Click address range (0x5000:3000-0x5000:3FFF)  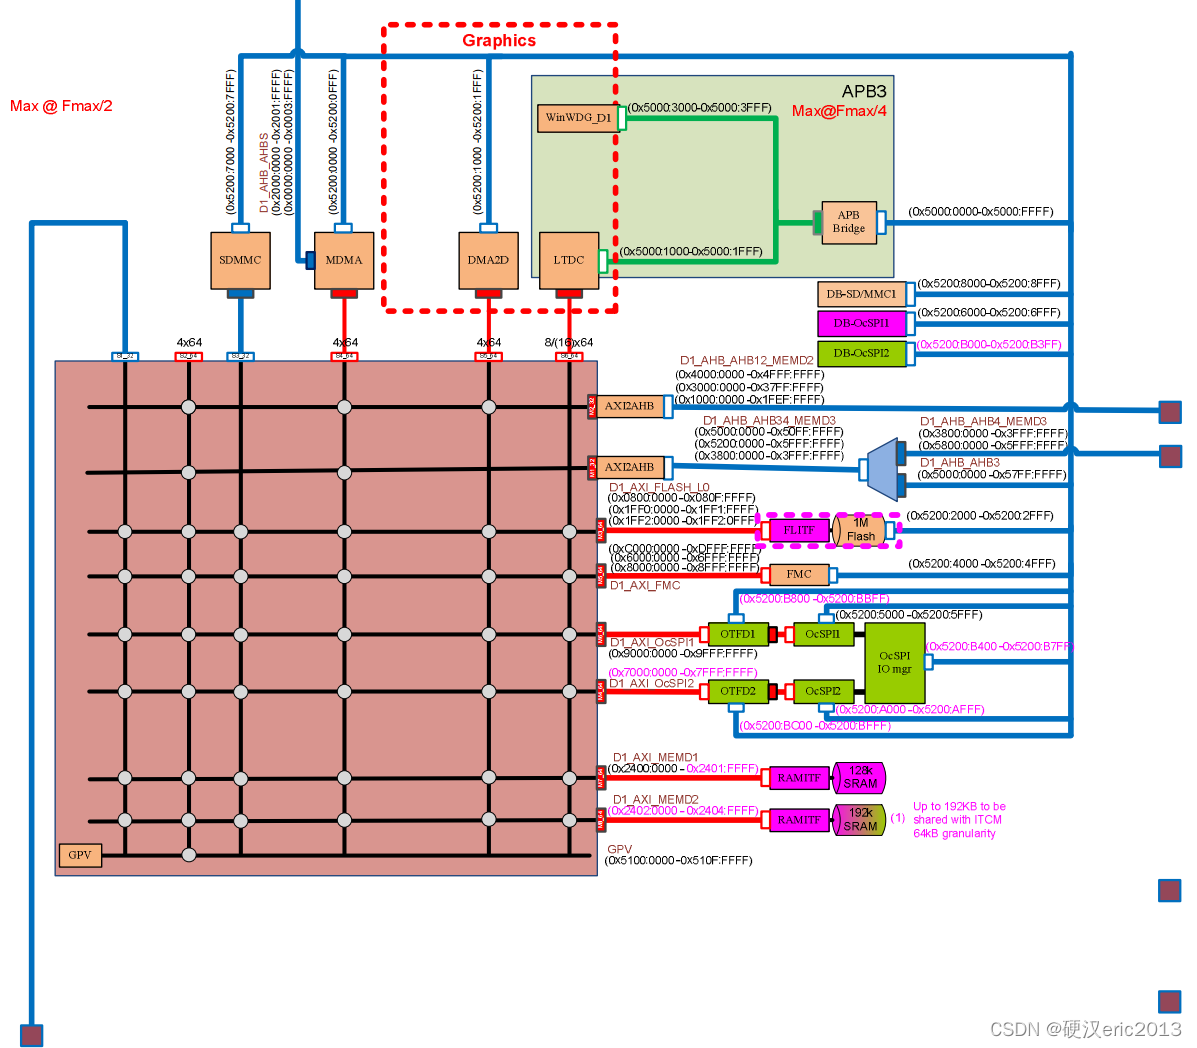click(699, 108)
